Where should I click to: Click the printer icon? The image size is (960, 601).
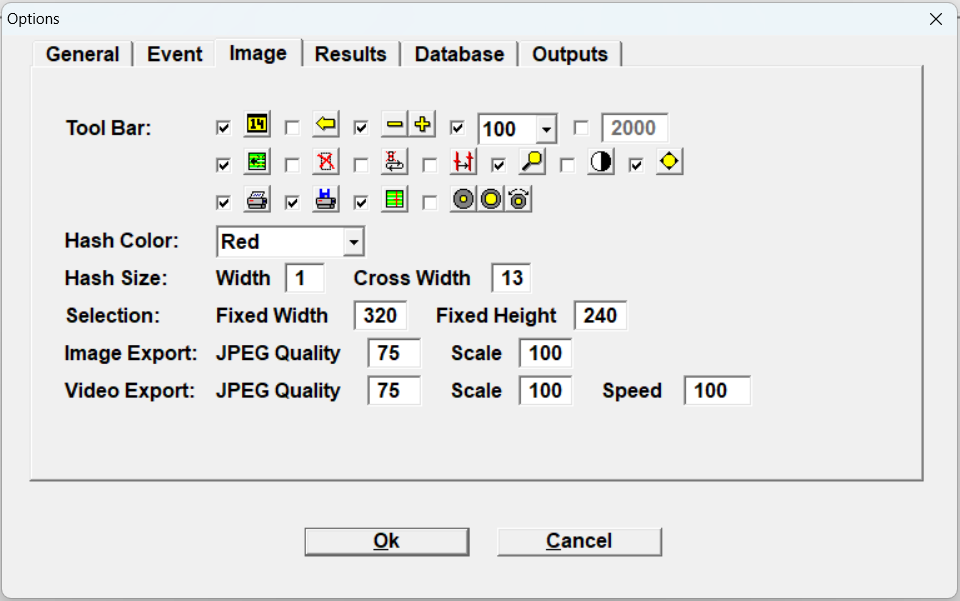257,200
